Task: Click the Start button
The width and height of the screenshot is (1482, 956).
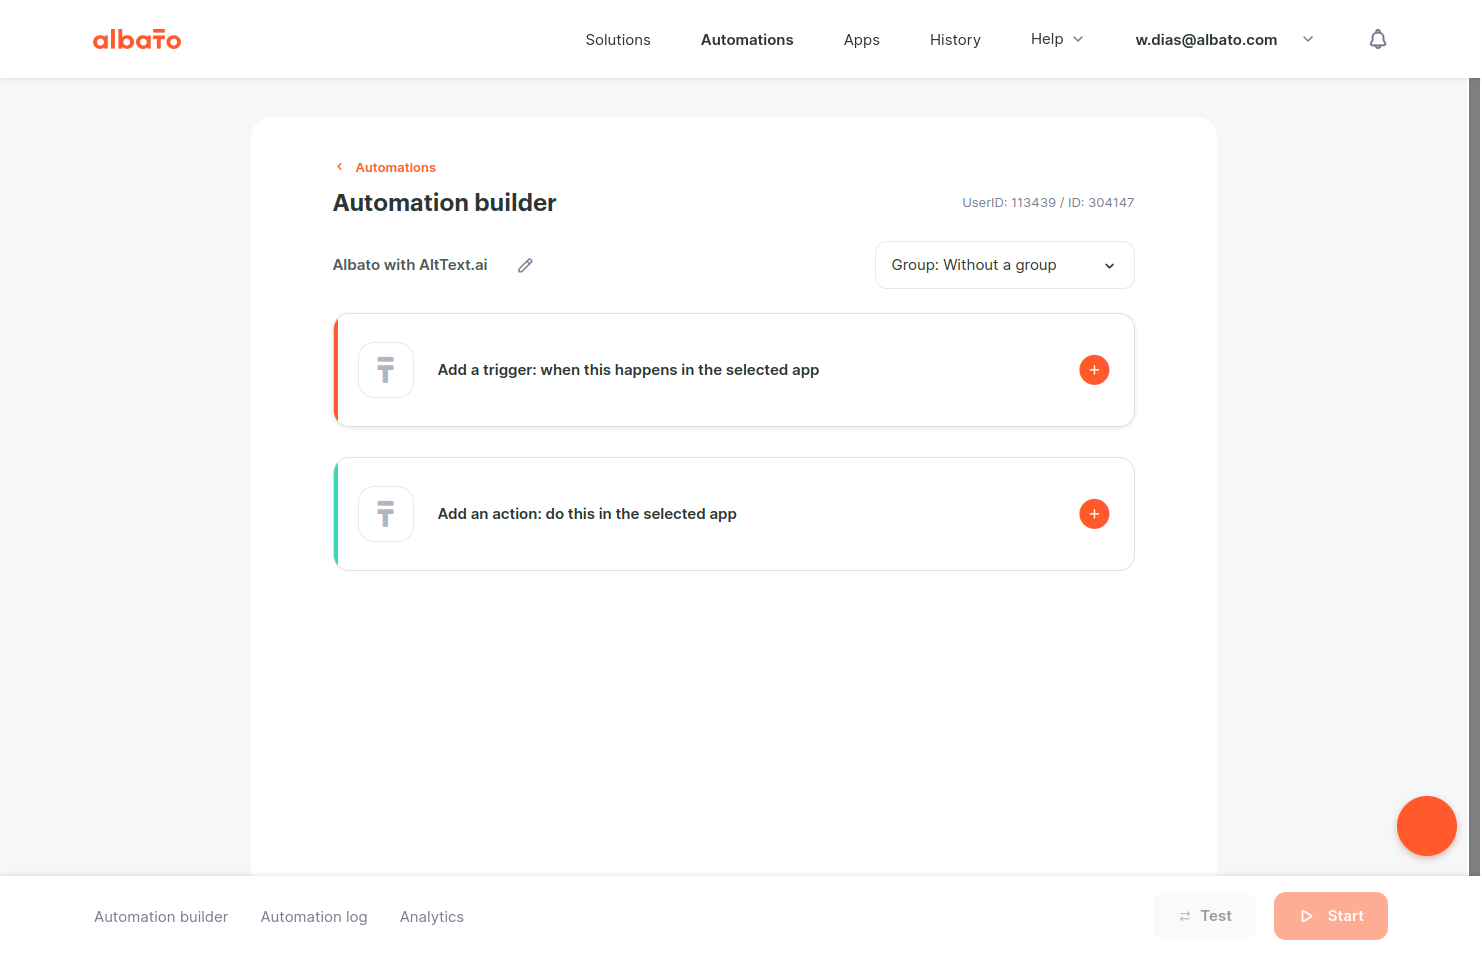Action: (1330, 916)
